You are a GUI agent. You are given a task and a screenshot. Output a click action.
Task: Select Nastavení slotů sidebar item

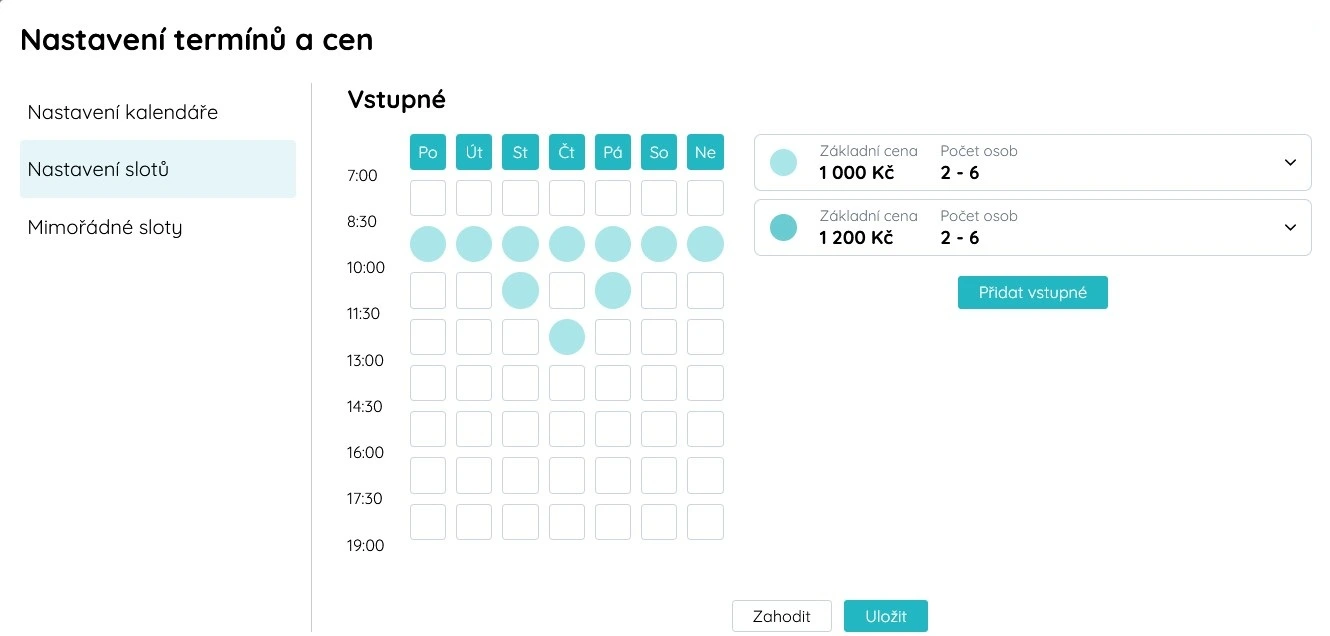click(x=158, y=169)
